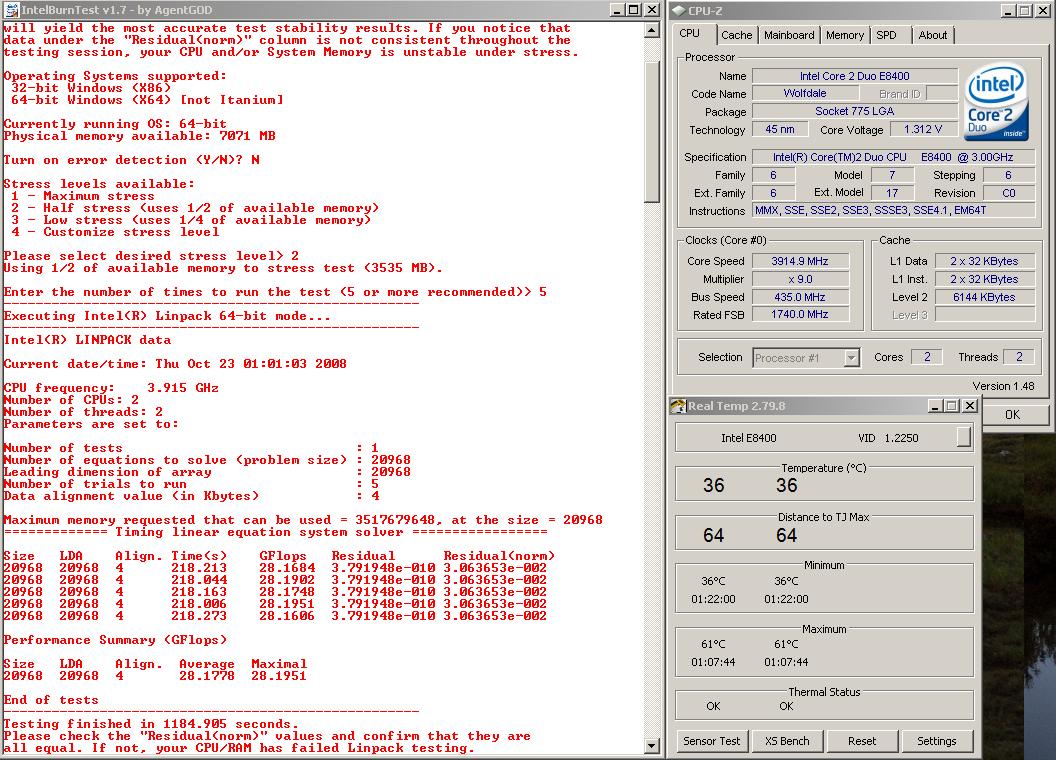The image size is (1056, 760).
Task: Launch XS Bench in Real Temp
Action: tap(787, 741)
